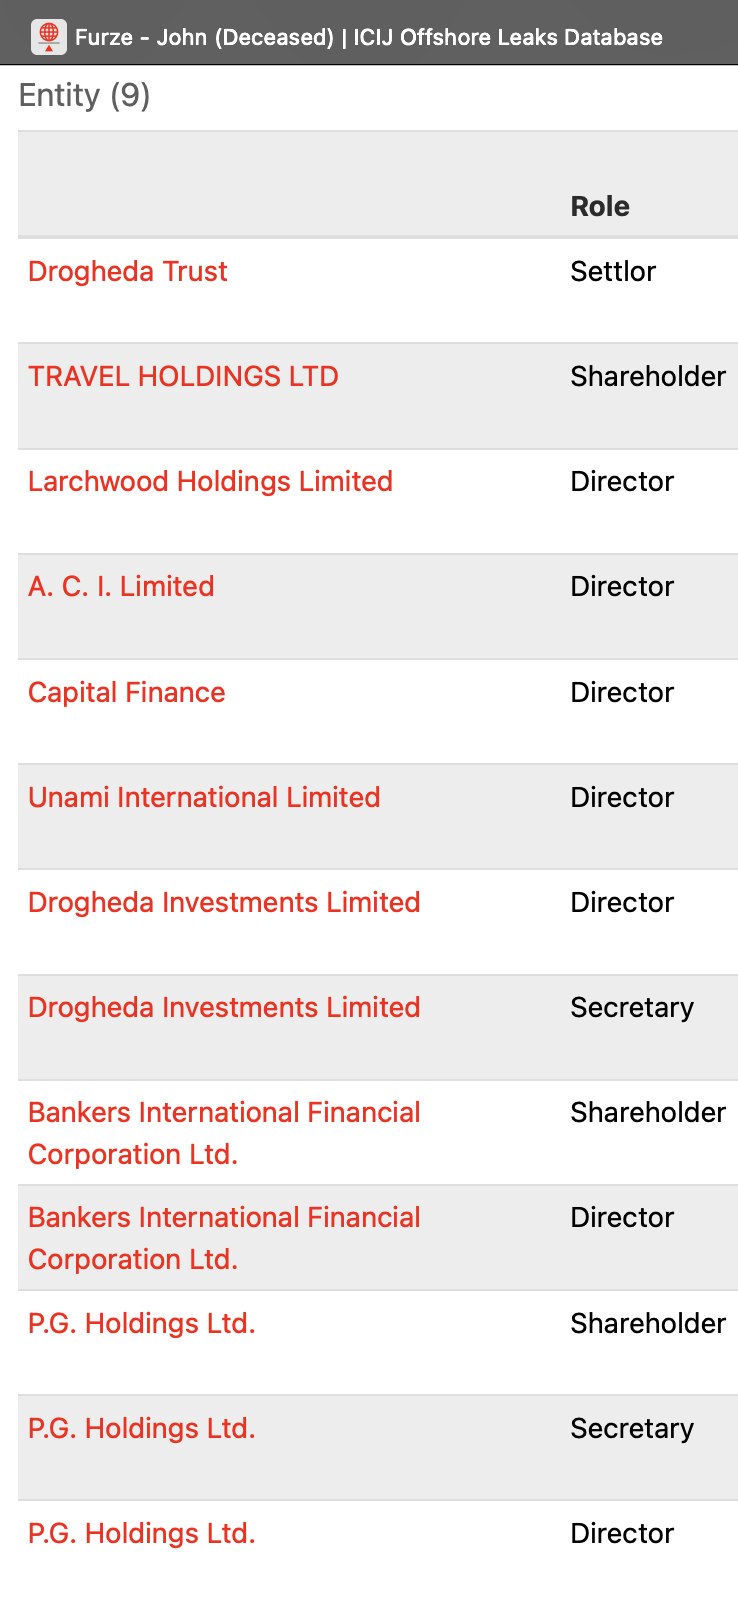Open P.G. Holdings Ltd. in Secretary row

coord(142,1428)
